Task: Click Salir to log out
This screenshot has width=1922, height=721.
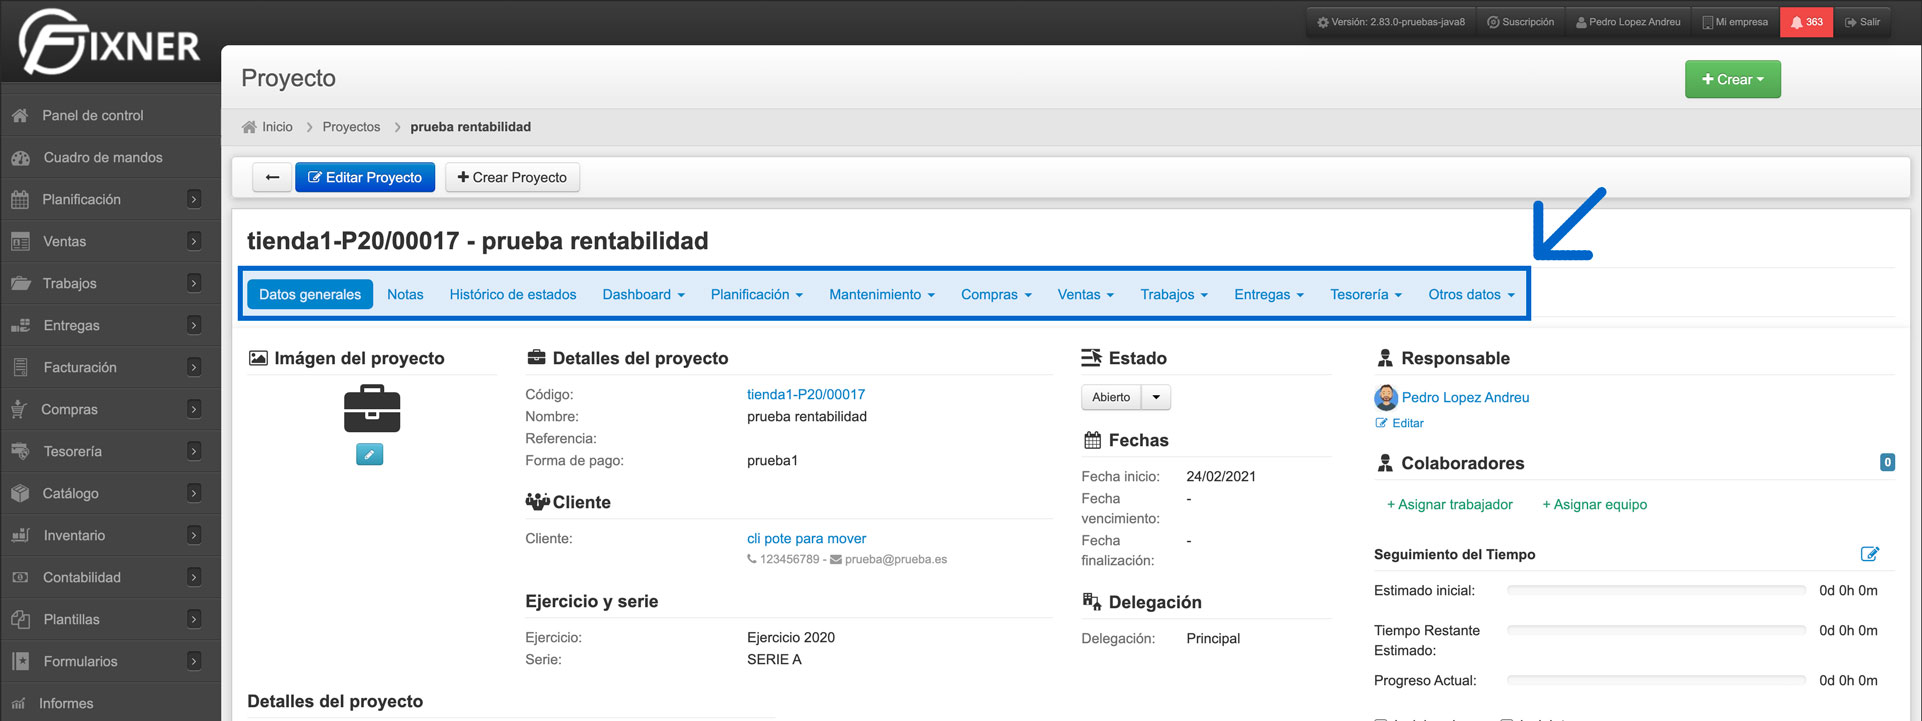Action: coord(1862,22)
